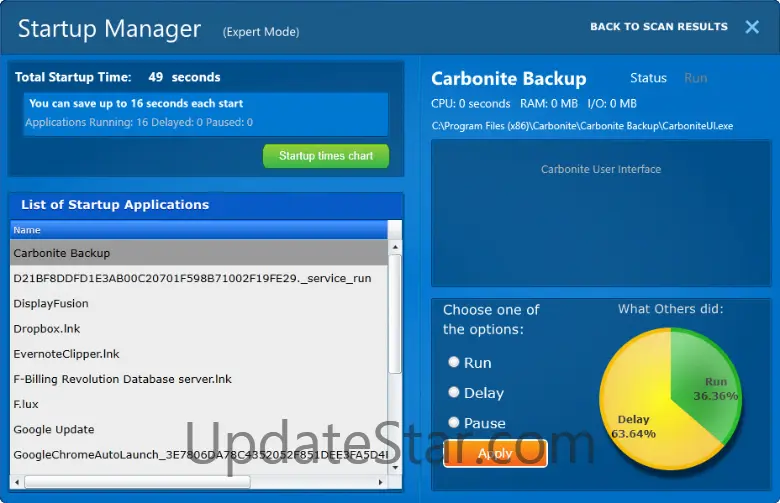
Task: Select the GoogleChromeAutoLaunch entry
Action: 198,455
